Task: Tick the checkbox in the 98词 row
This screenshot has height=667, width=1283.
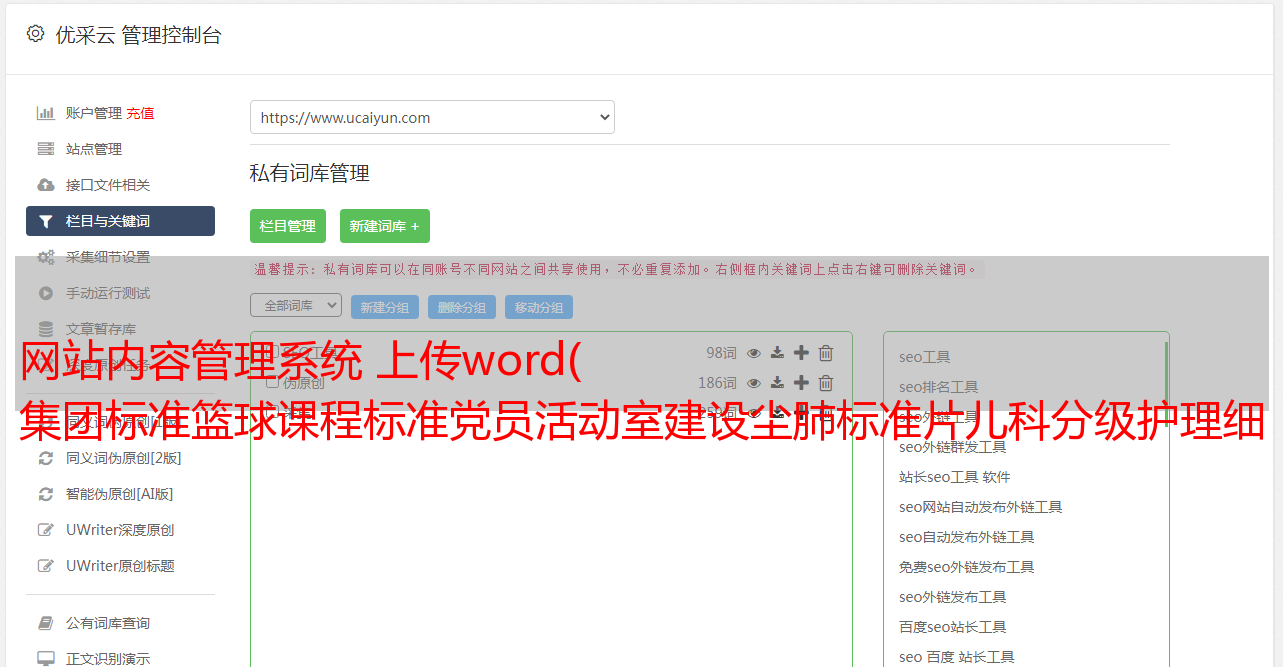Action: [272, 353]
